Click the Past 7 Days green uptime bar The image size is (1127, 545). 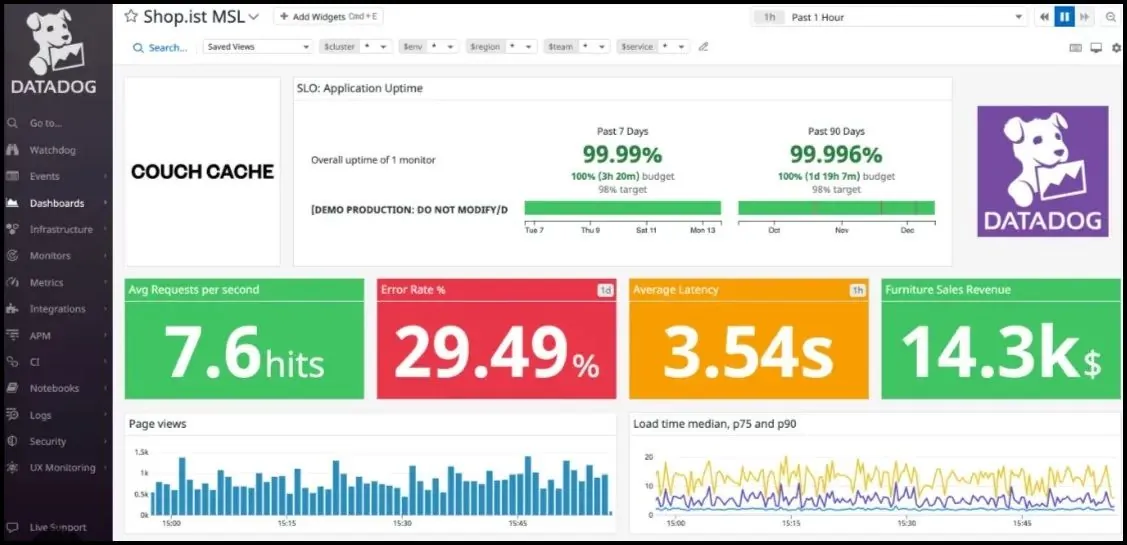tap(622, 208)
